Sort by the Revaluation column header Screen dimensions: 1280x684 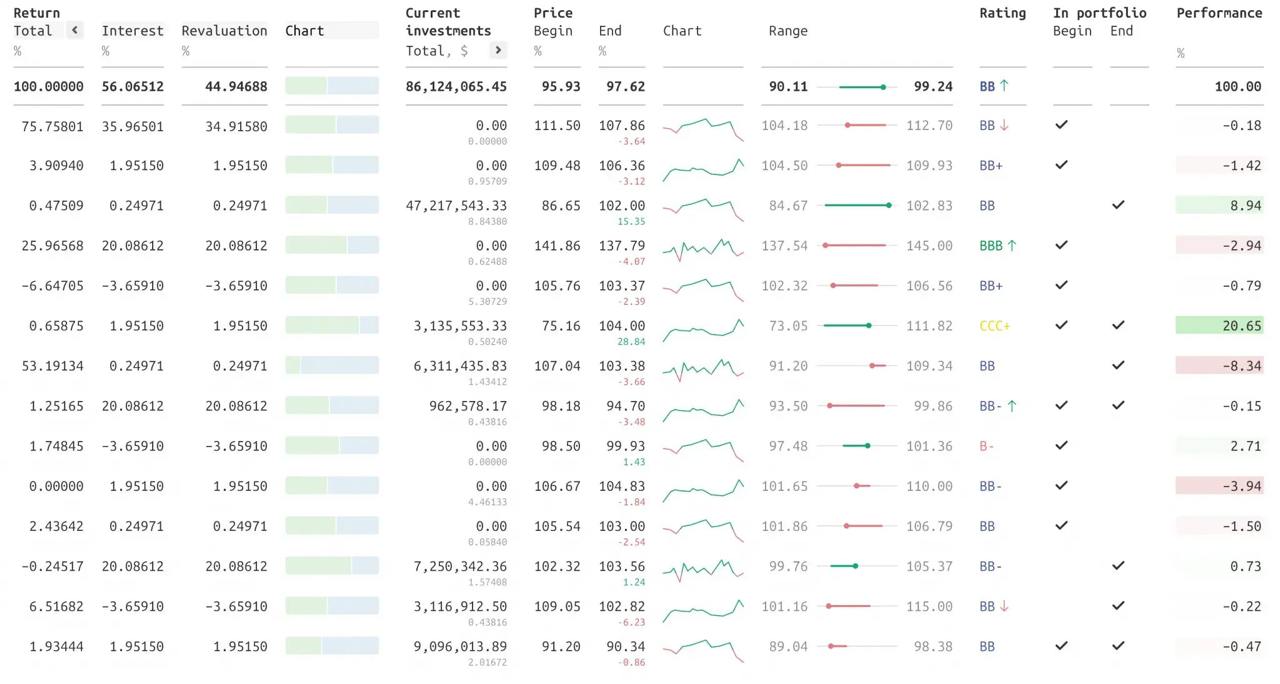coord(224,31)
